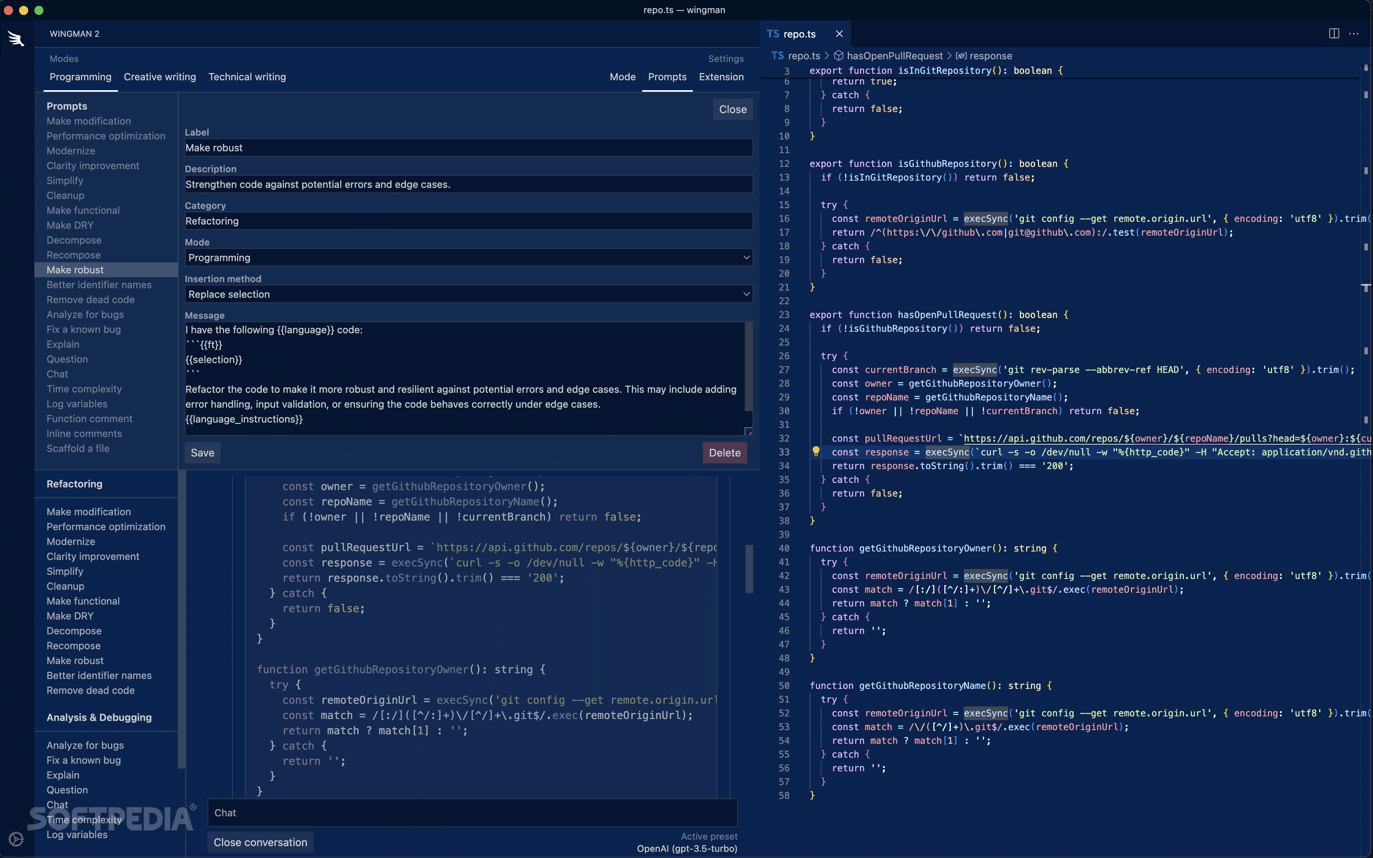Select Decompose under the Refactoring heading
Viewport: 1373px width, 858px height.
pyautogui.click(x=74, y=631)
